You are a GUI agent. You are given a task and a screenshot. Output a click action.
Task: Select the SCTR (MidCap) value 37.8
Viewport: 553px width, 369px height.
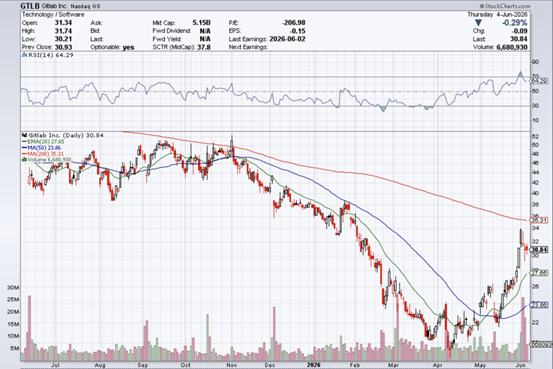coord(204,47)
